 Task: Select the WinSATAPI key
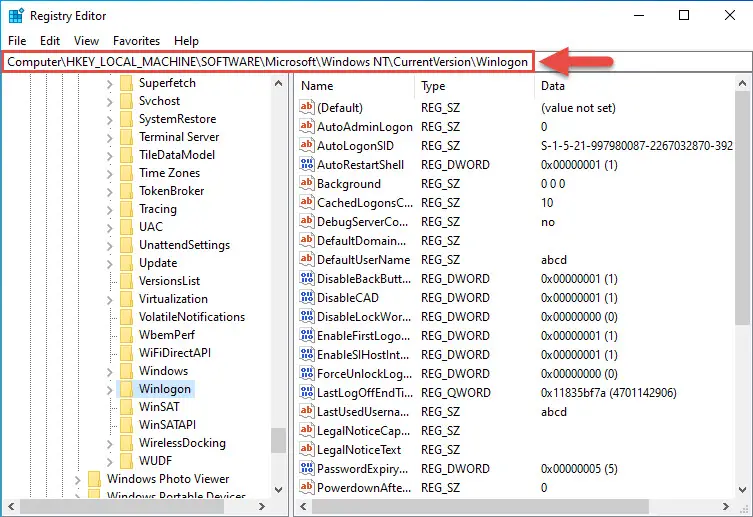tap(167, 425)
